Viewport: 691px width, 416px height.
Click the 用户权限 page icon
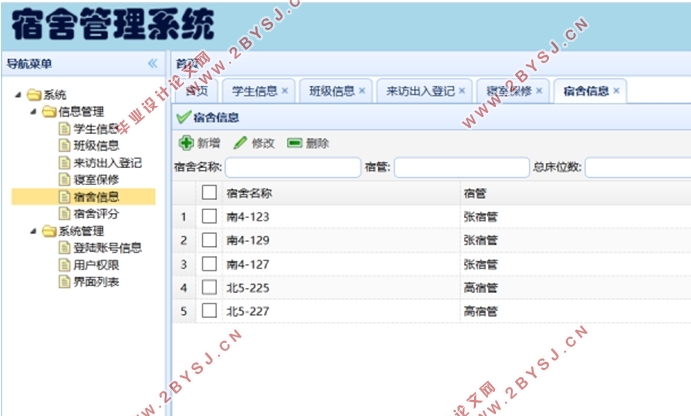(x=64, y=265)
